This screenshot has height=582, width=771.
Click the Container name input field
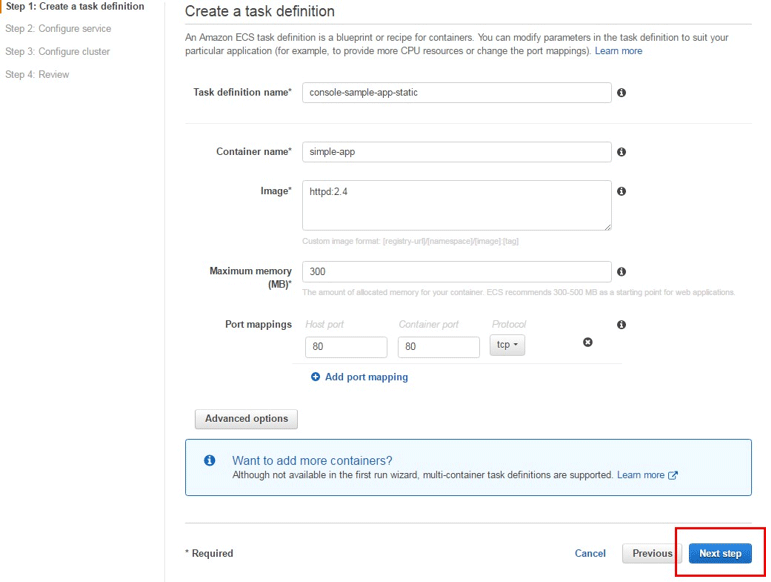click(x=457, y=152)
